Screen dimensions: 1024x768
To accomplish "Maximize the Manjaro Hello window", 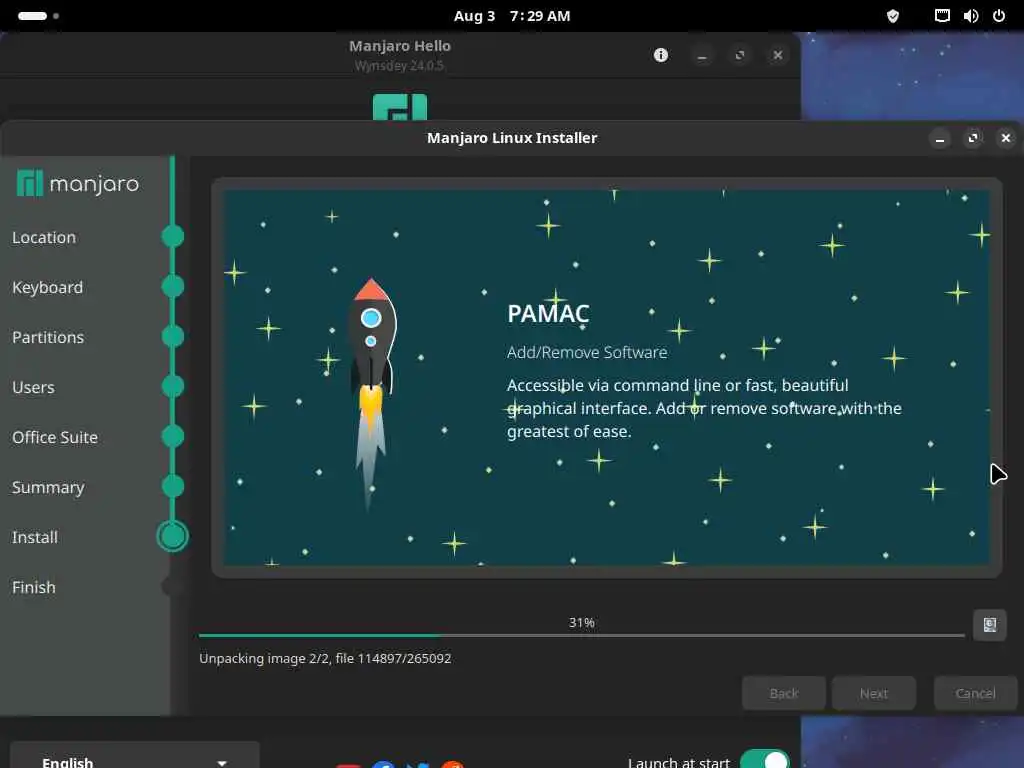I will [x=740, y=56].
